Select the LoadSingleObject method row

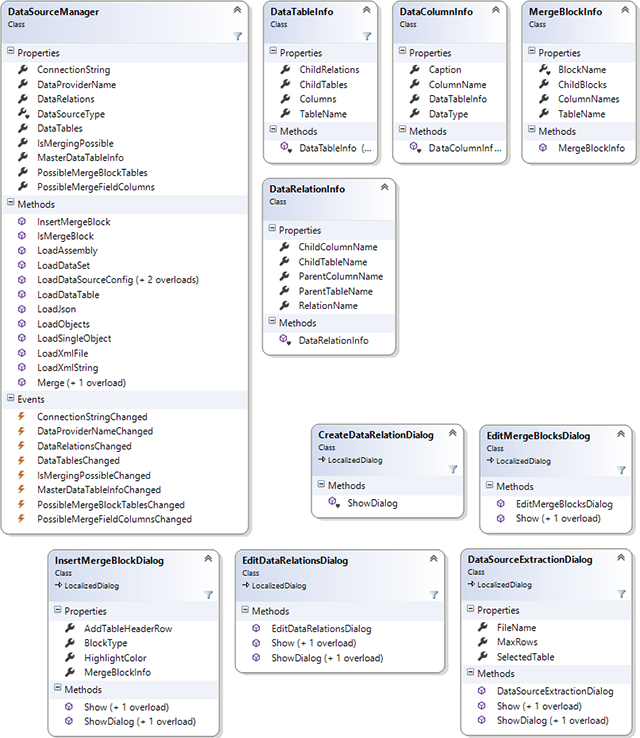tap(74, 338)
